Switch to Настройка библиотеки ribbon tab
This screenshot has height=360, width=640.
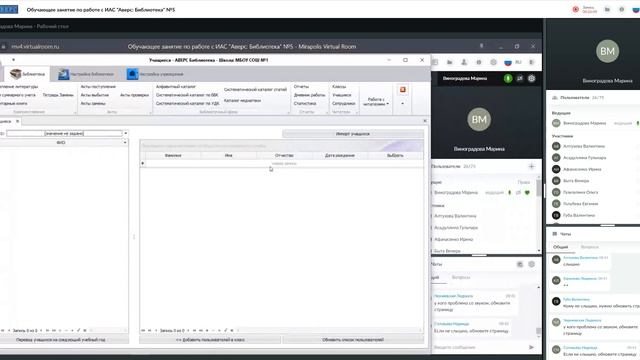(86, 74)
